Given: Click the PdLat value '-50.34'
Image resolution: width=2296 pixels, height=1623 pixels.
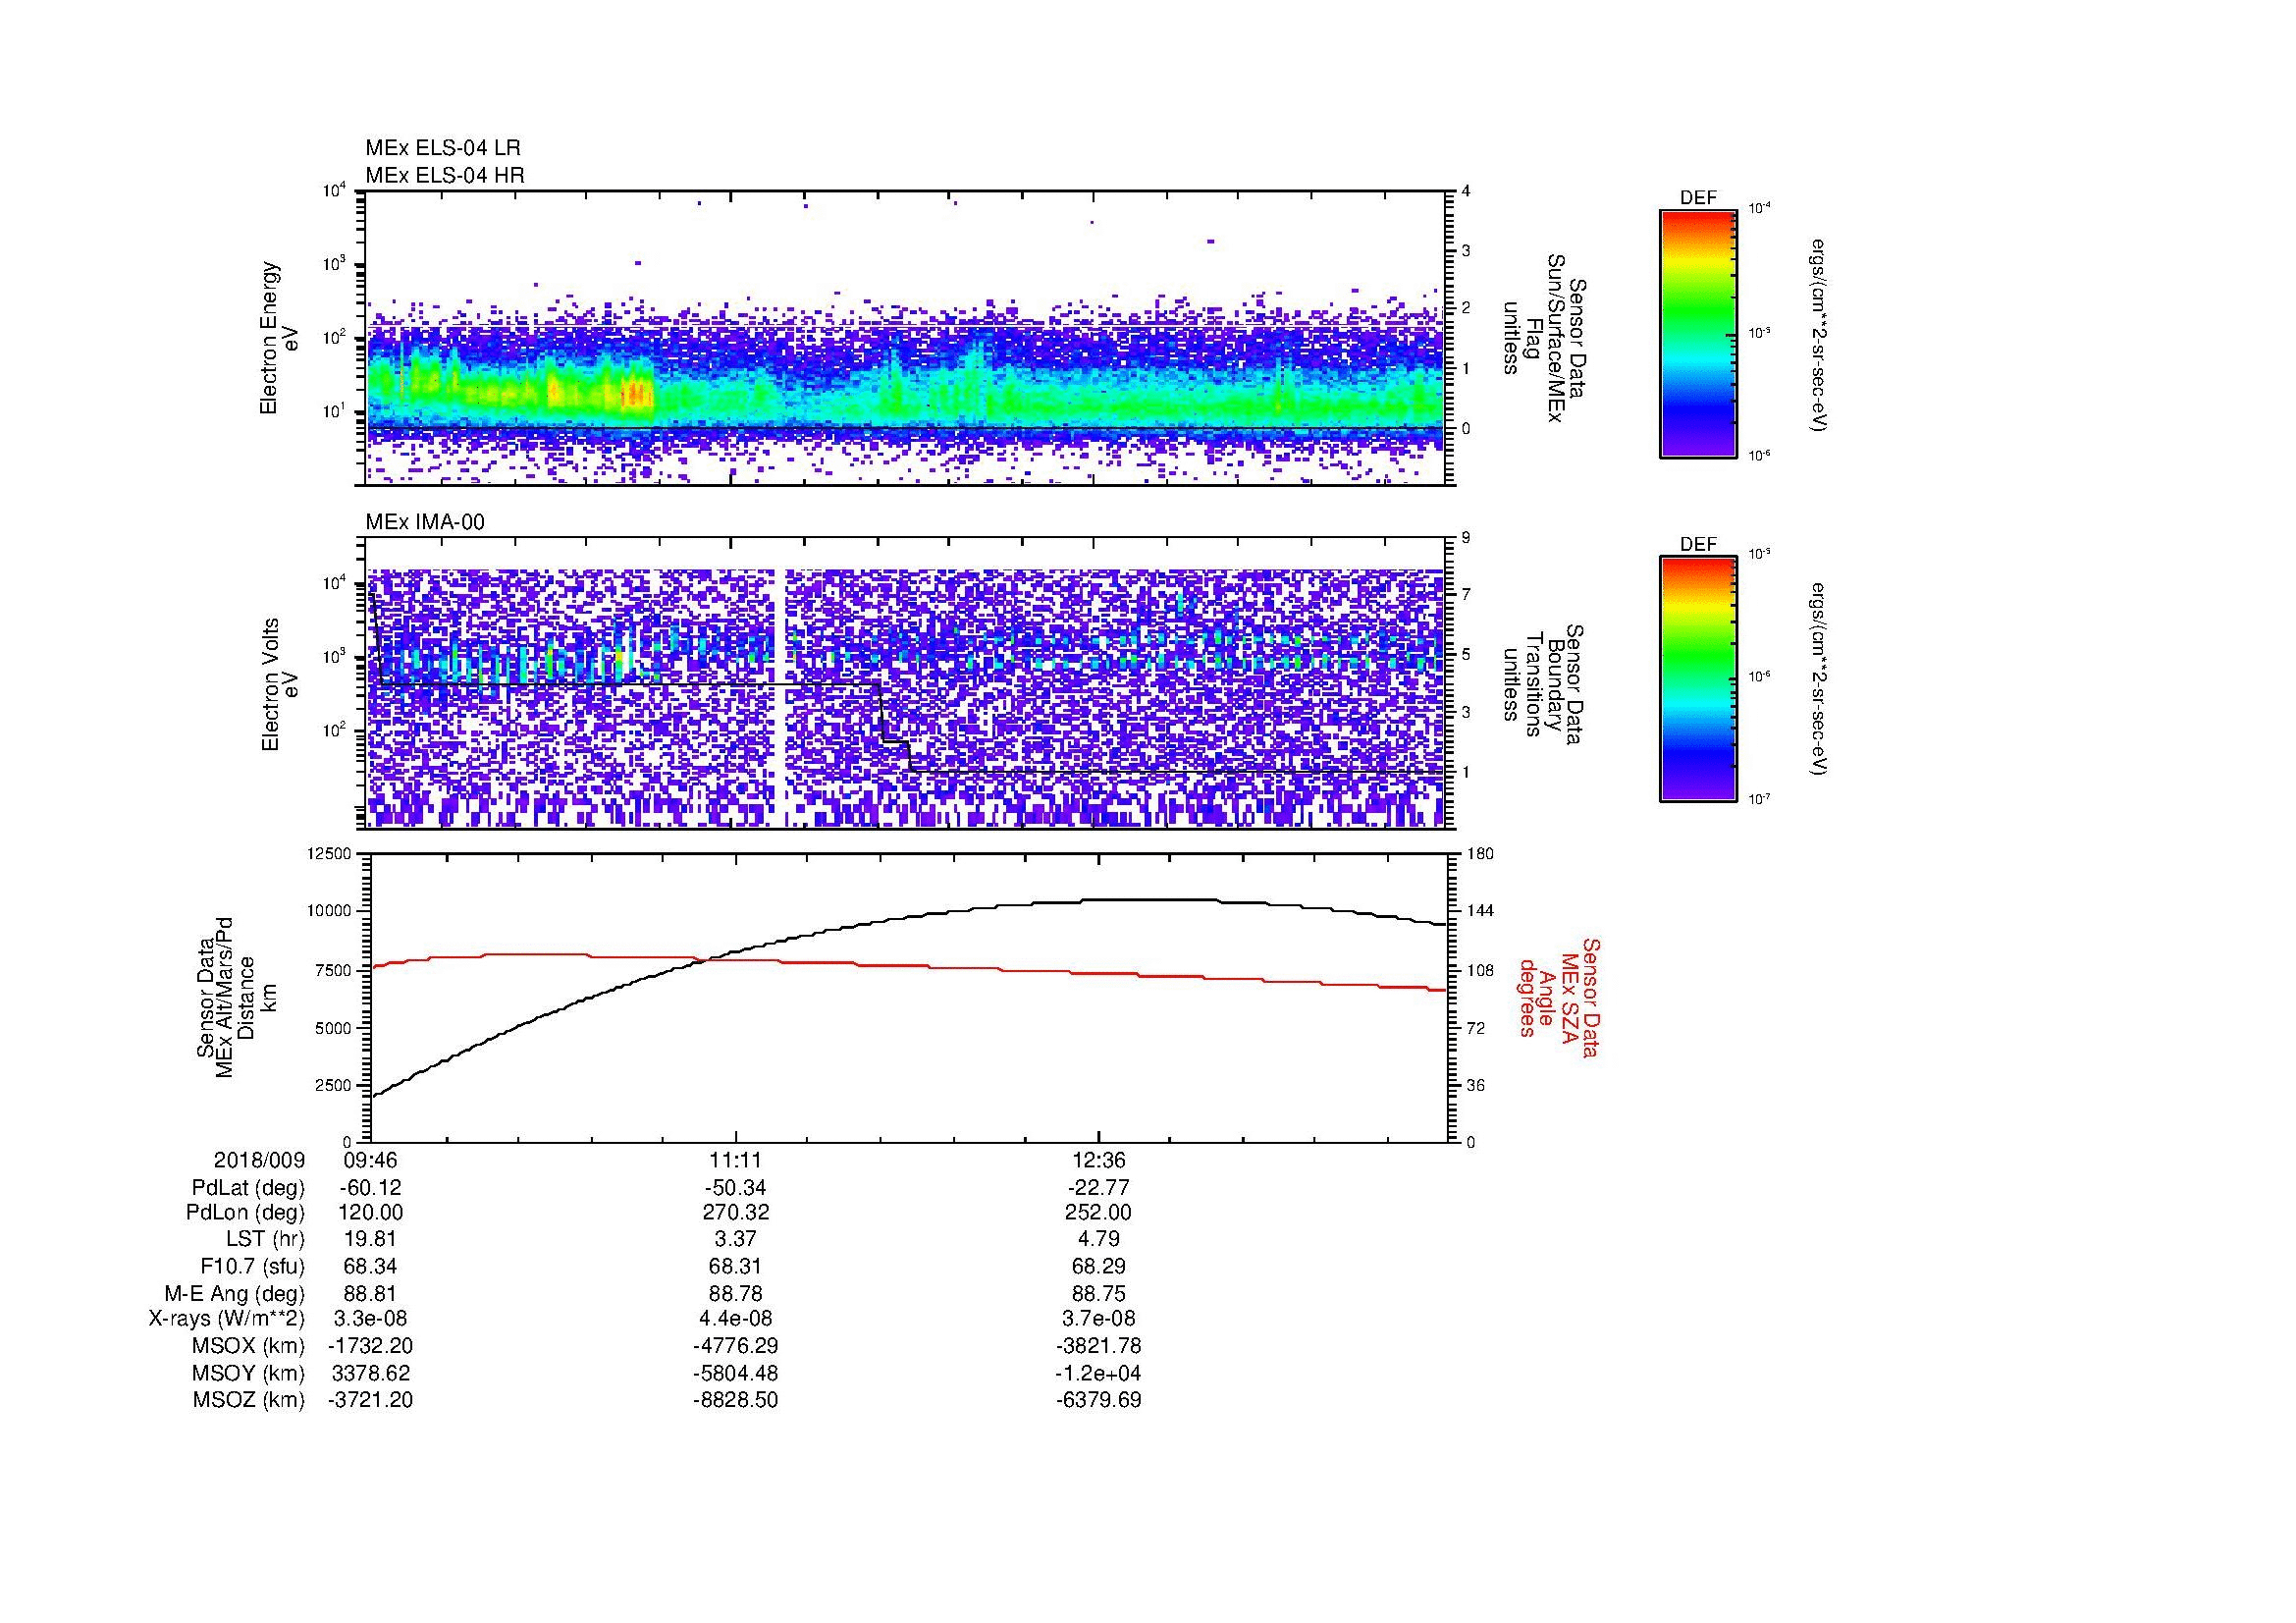Looking at the screenshot, I should click(735, 1188).
